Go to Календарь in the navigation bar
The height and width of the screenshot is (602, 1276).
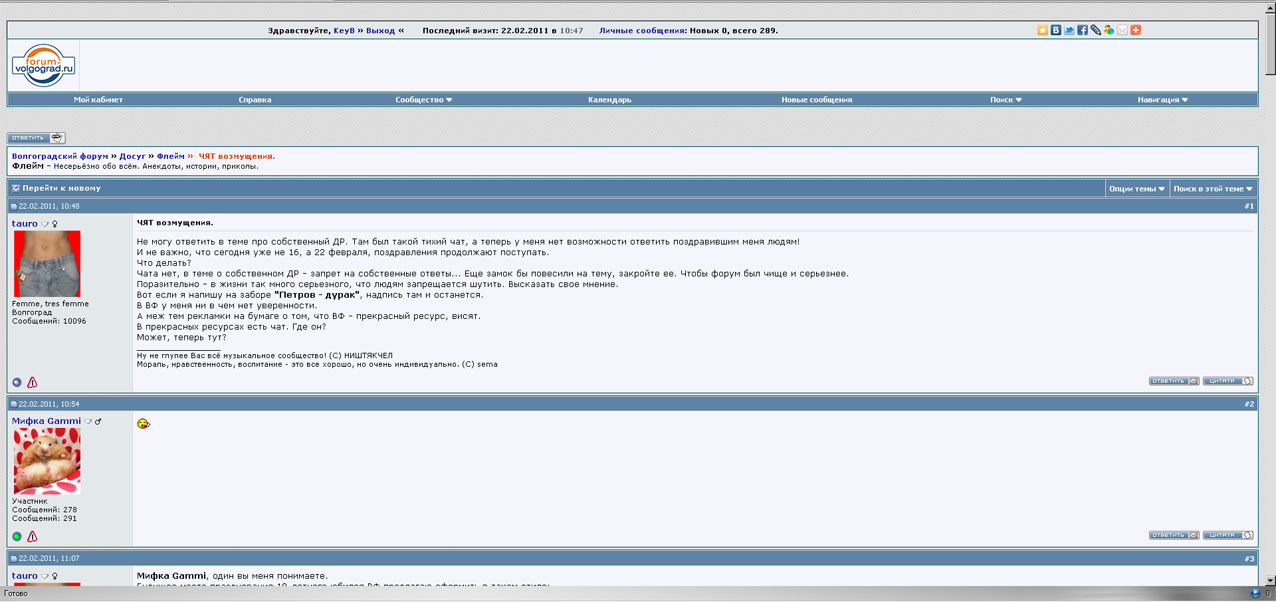pos(609,100)
